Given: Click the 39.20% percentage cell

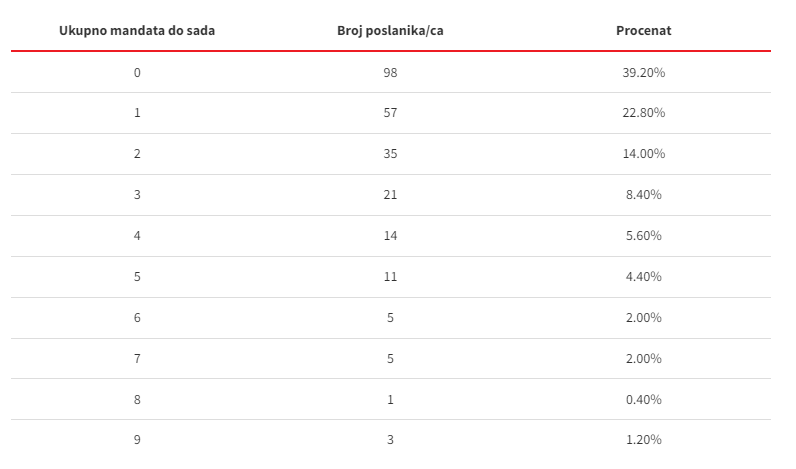Looking at the screenshot, I should point(644,73).
